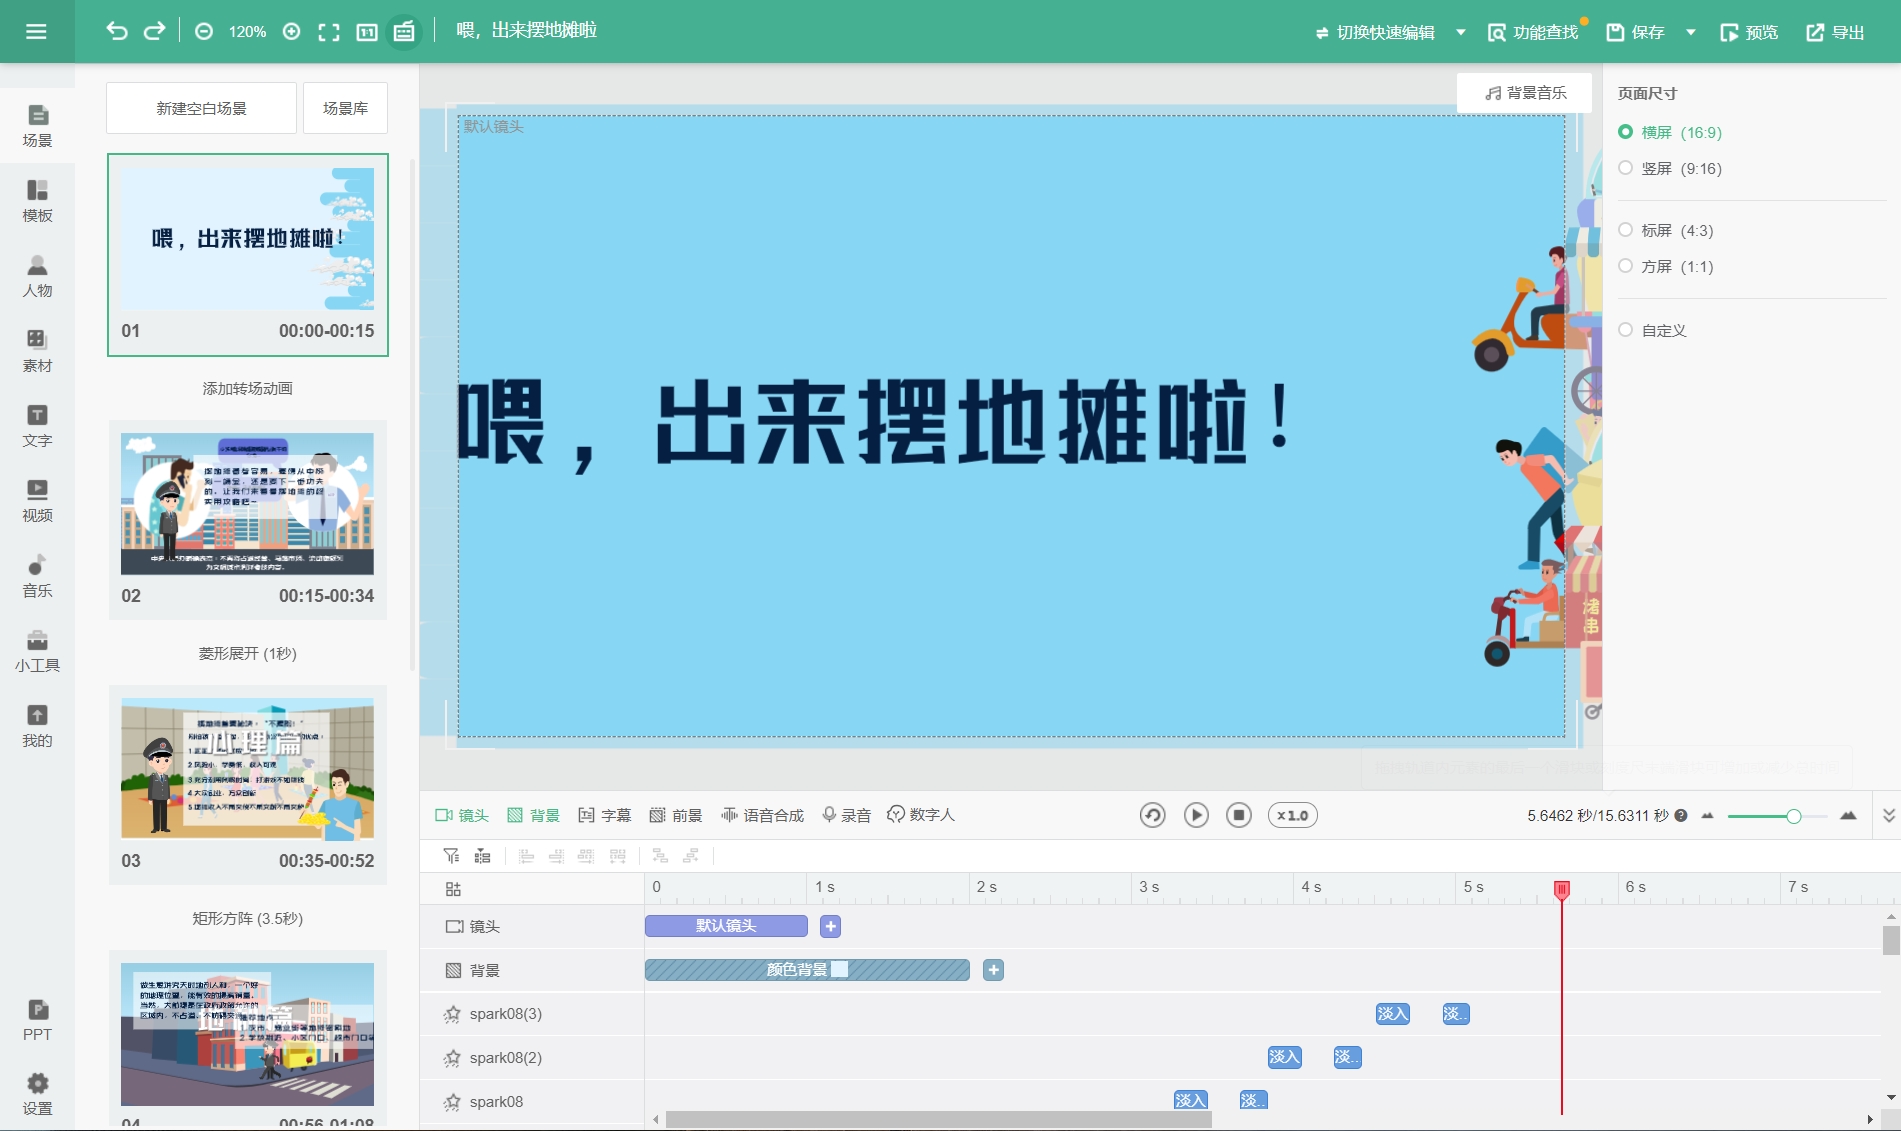
Task: Click 功能查找 button
Action: (x=1533, y=32)
